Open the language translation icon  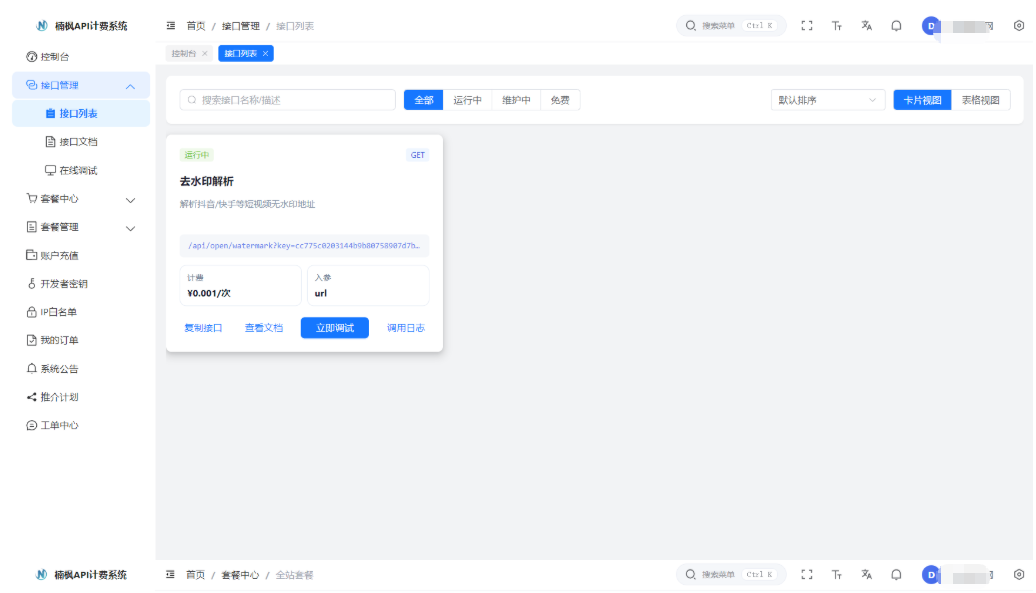(x=866, y=26)
